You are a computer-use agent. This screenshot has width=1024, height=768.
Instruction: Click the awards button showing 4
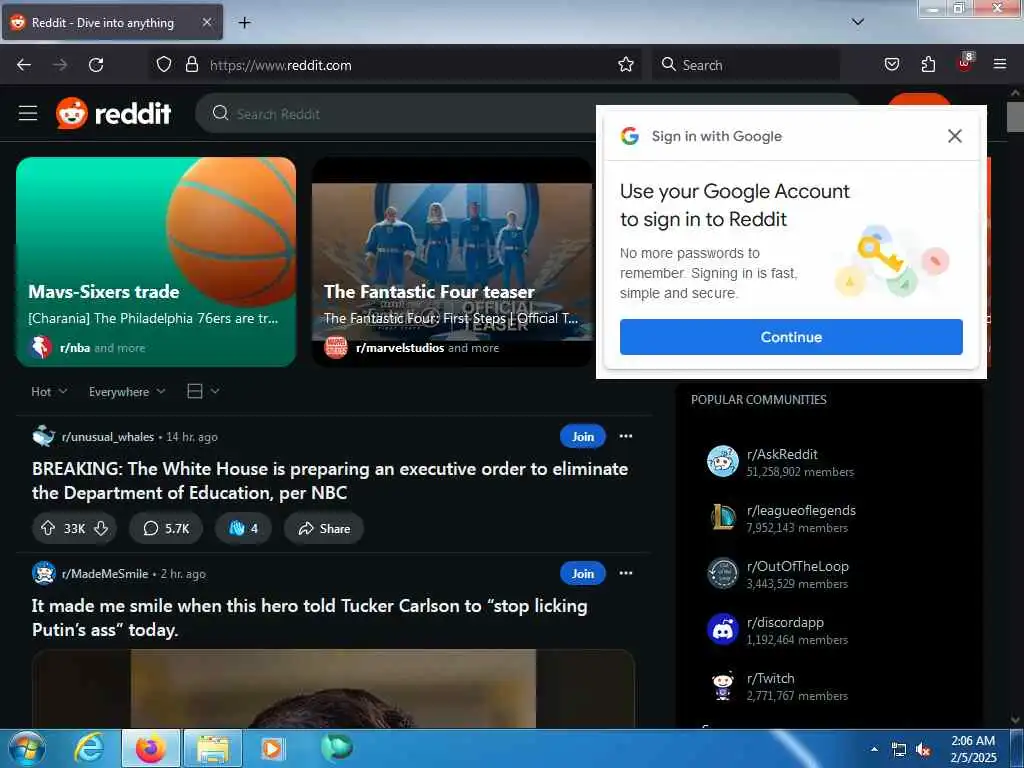tap(244, 528)
